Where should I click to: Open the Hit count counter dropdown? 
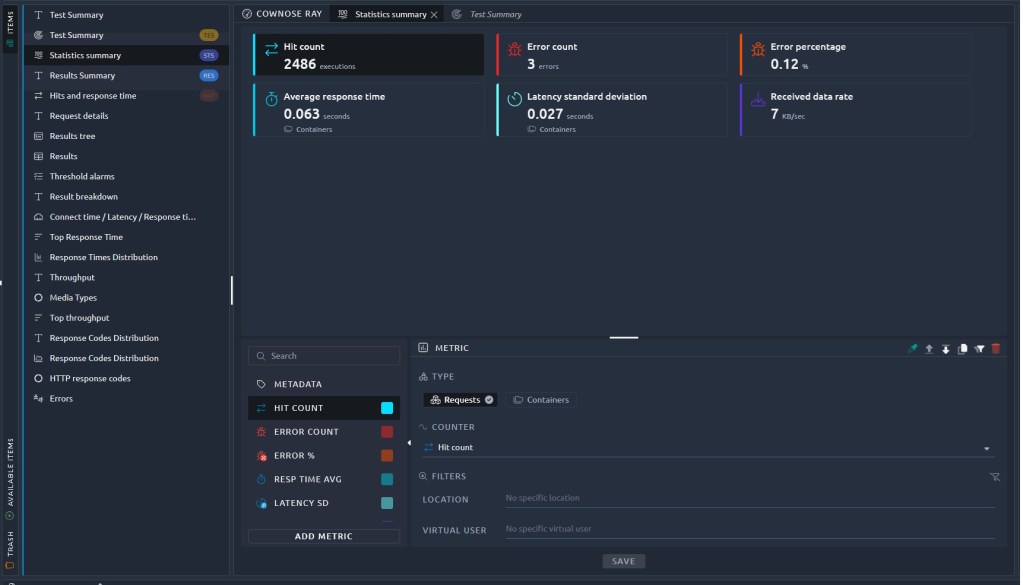point(987,449)
